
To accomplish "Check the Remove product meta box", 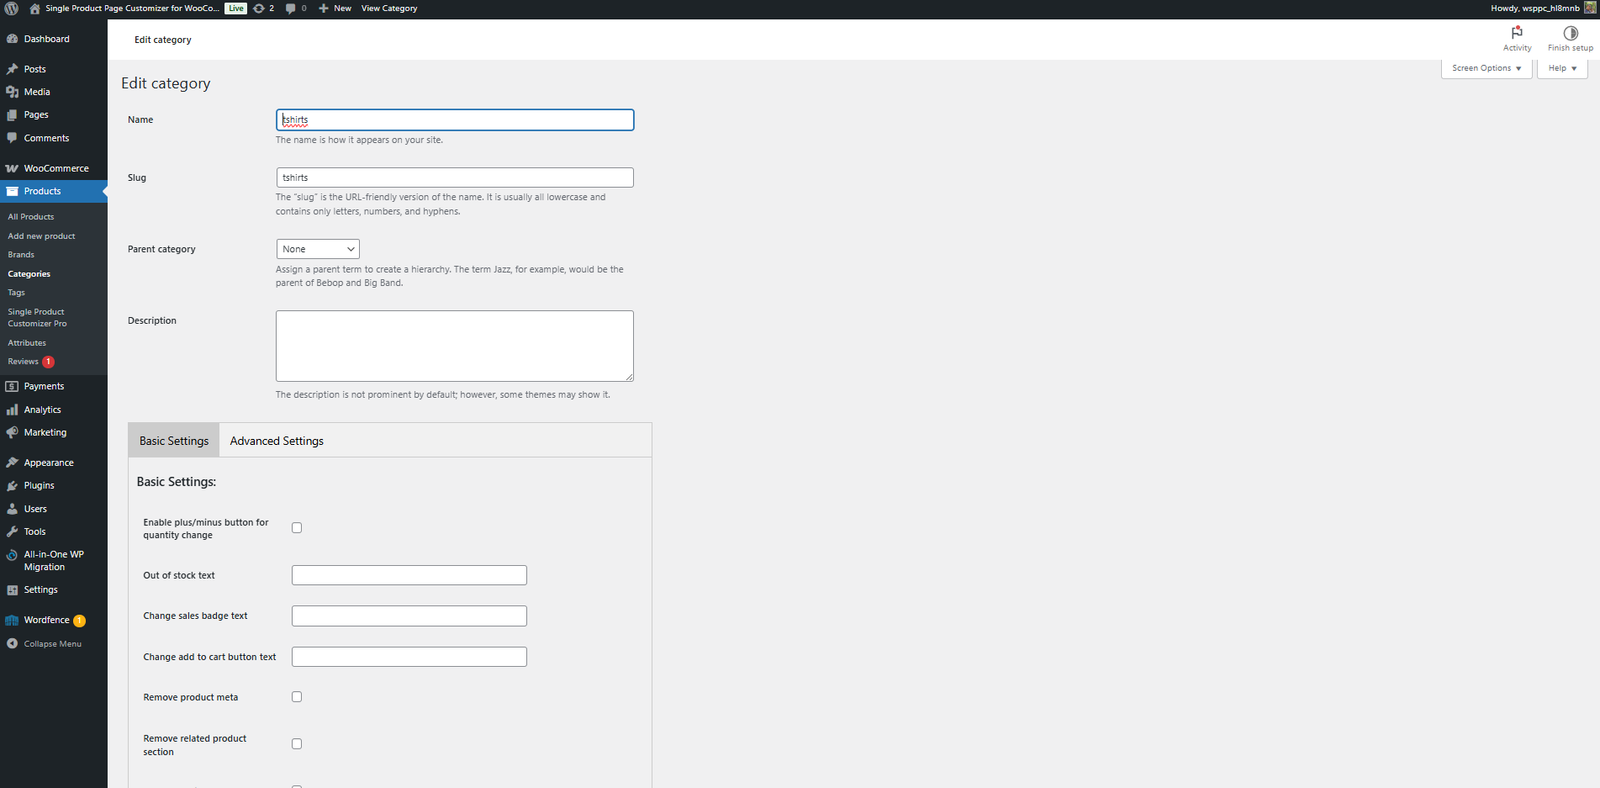I will click(x=297, y=697).
